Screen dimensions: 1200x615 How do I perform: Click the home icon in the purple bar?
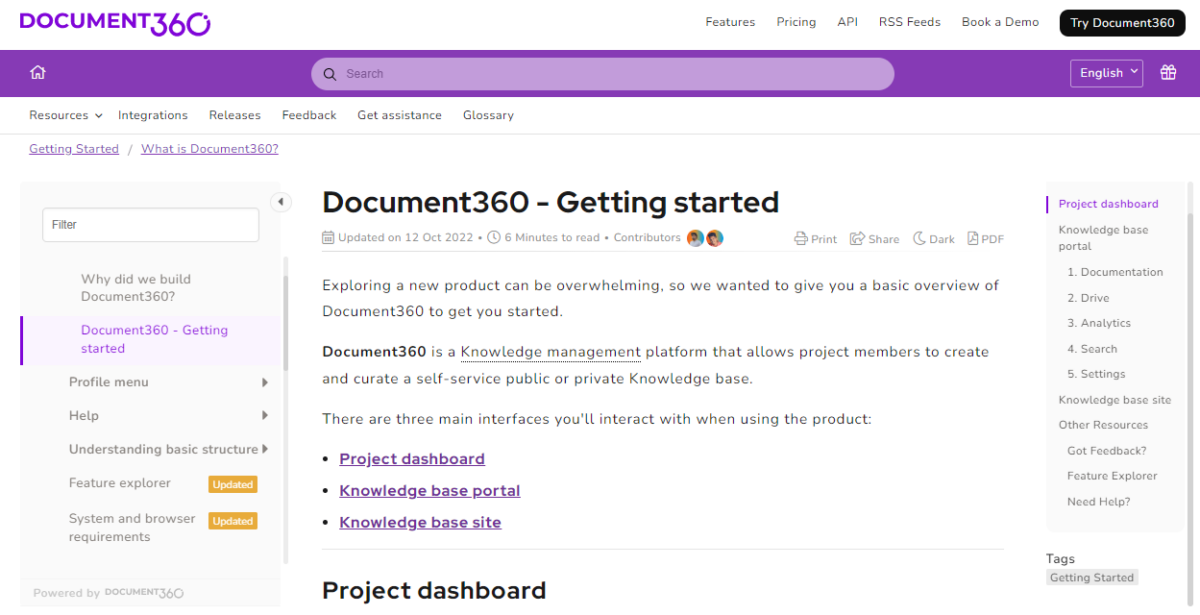pyautogui.click(x=38, y=72)
